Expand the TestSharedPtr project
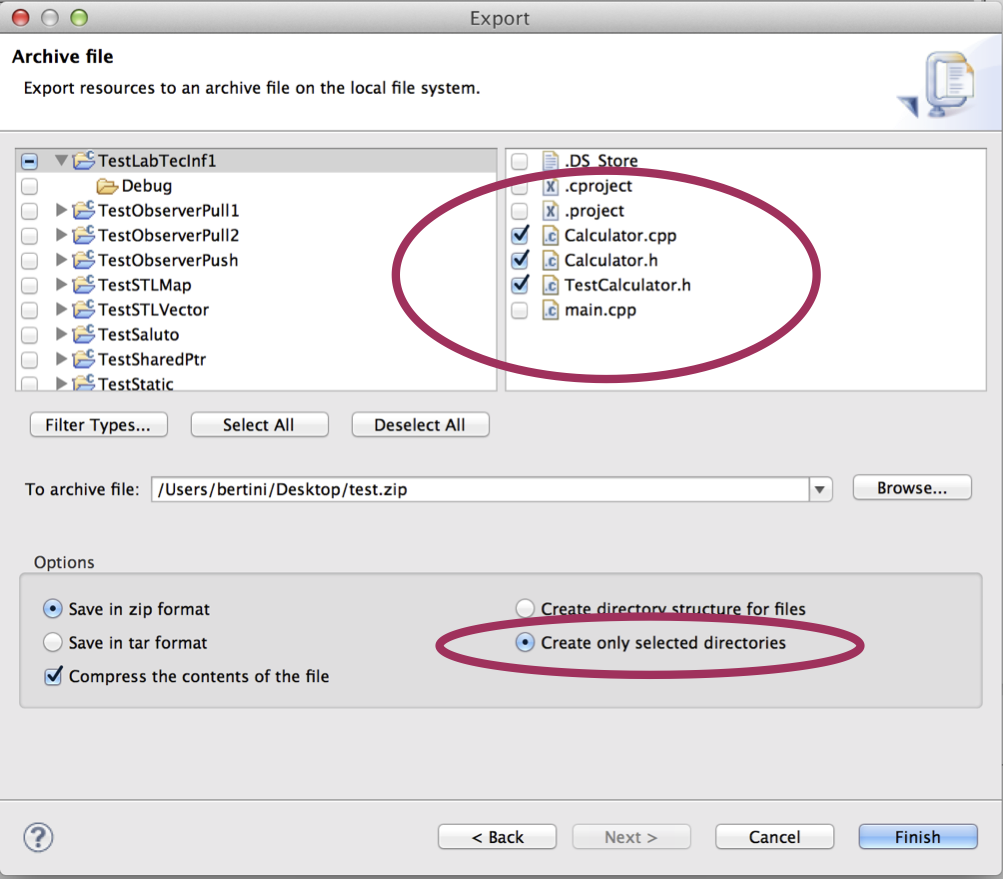This screenshot has width=1003, height=879. pyautogui.click(x=61, y=358)
